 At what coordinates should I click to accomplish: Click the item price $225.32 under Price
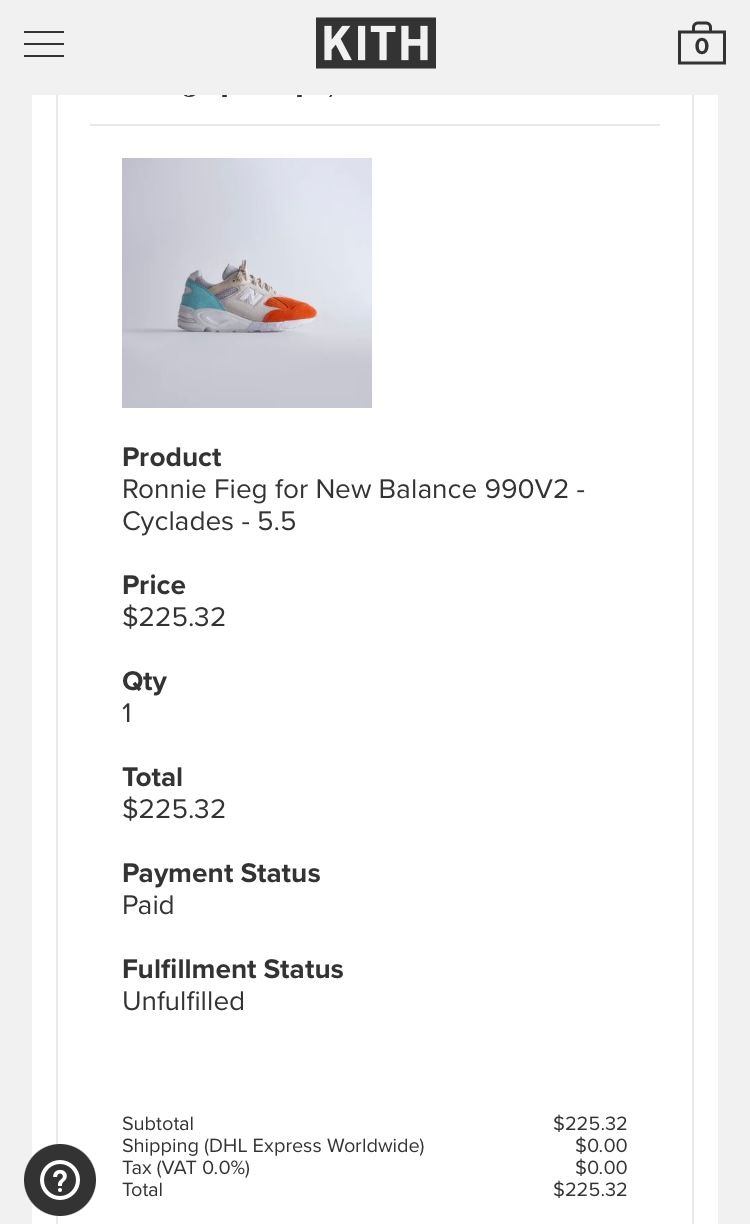174,617
